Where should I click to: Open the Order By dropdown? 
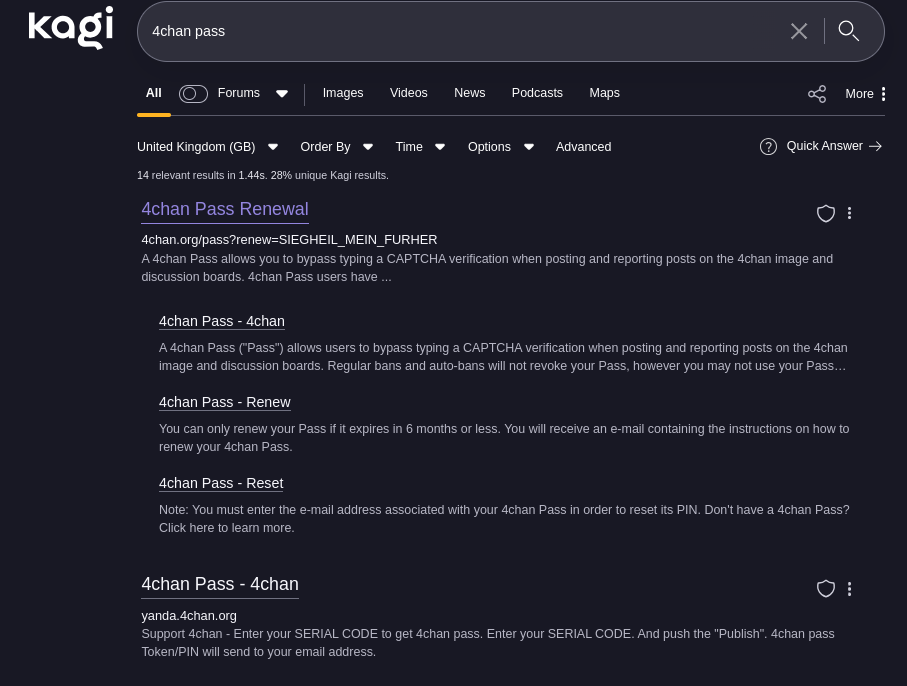[x=337, y=147]
